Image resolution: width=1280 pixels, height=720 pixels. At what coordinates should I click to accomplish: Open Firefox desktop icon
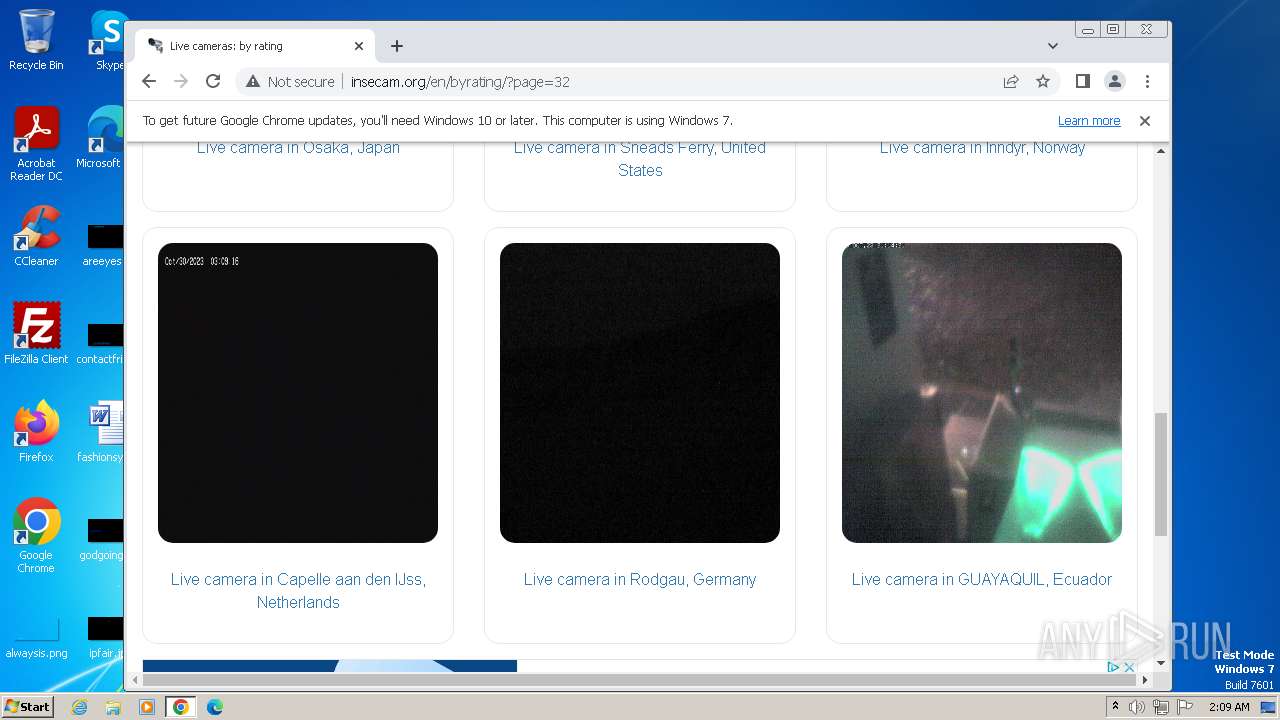pyautogui.click(x=36, y=432)
